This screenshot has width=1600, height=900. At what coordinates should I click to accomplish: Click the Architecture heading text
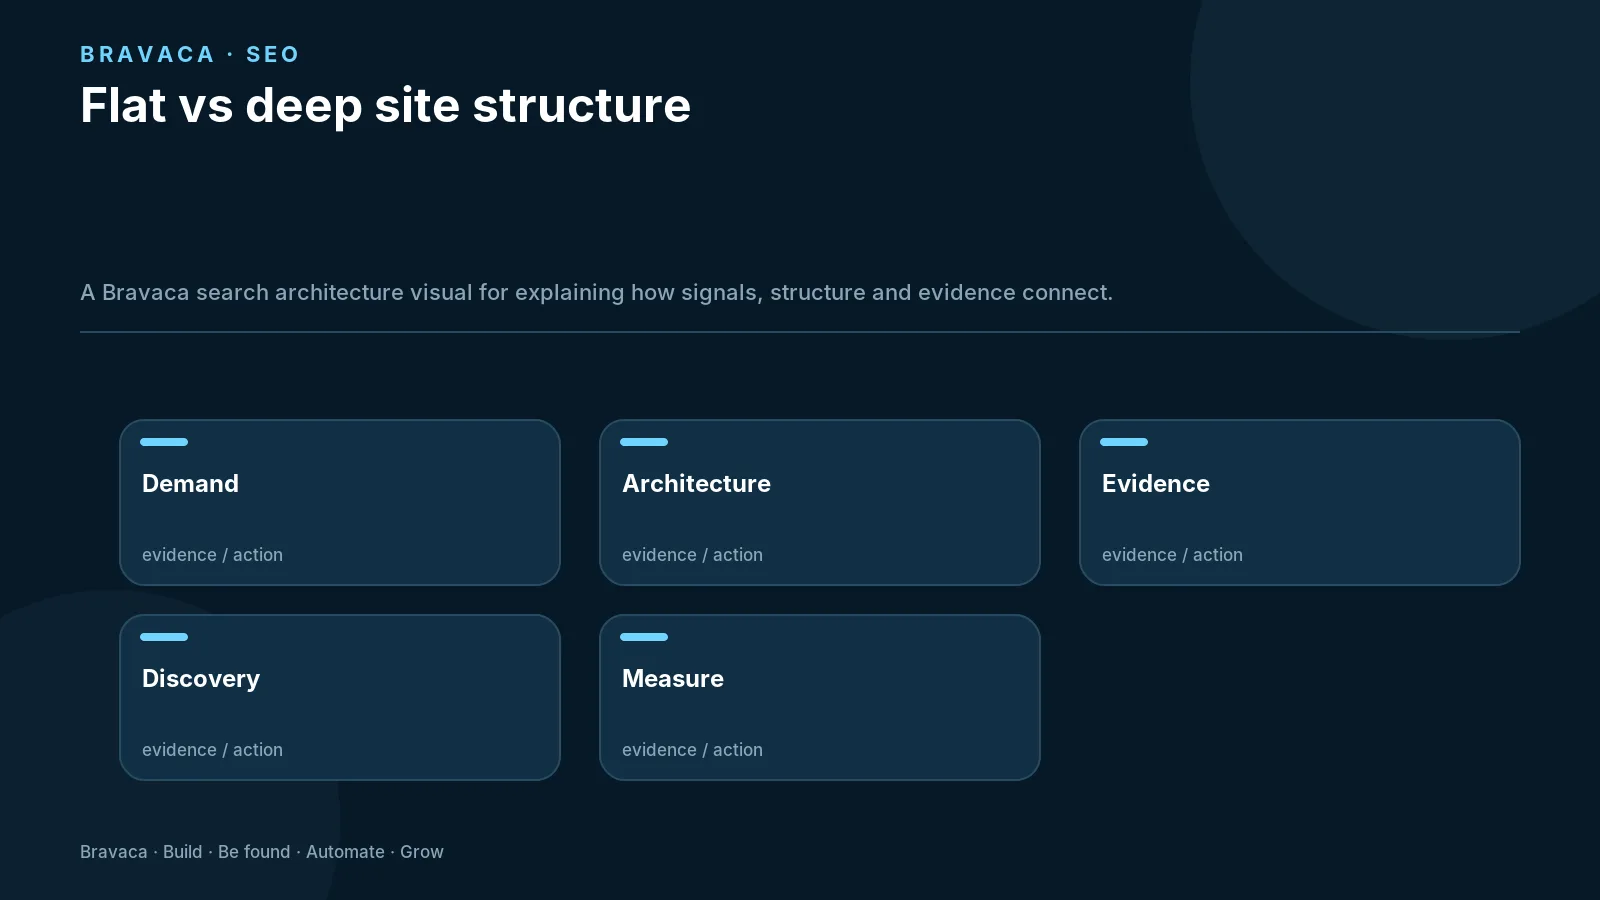point(696,483)
